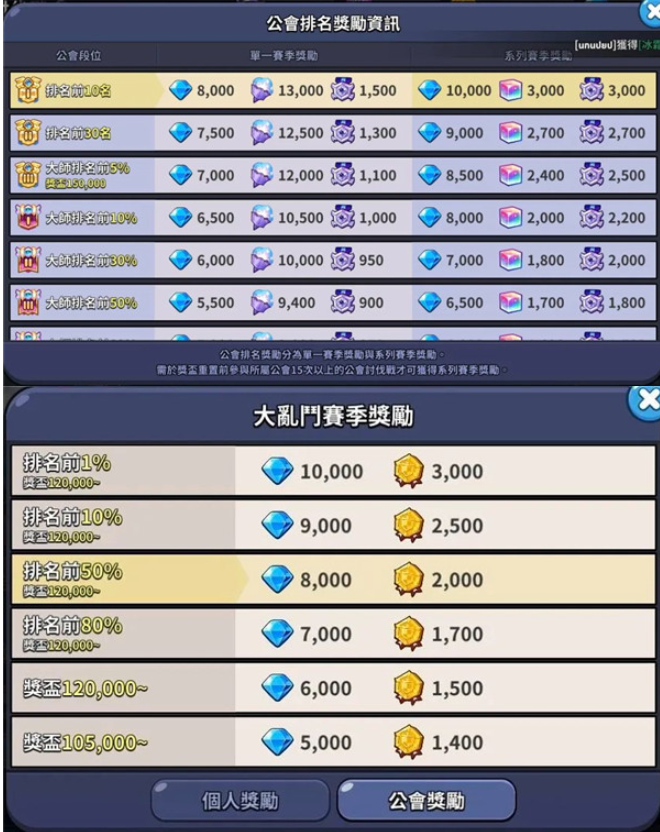Click the gold medal icon beside 3,000
Screen dimensions: 660x832
[x=409, y=471]
